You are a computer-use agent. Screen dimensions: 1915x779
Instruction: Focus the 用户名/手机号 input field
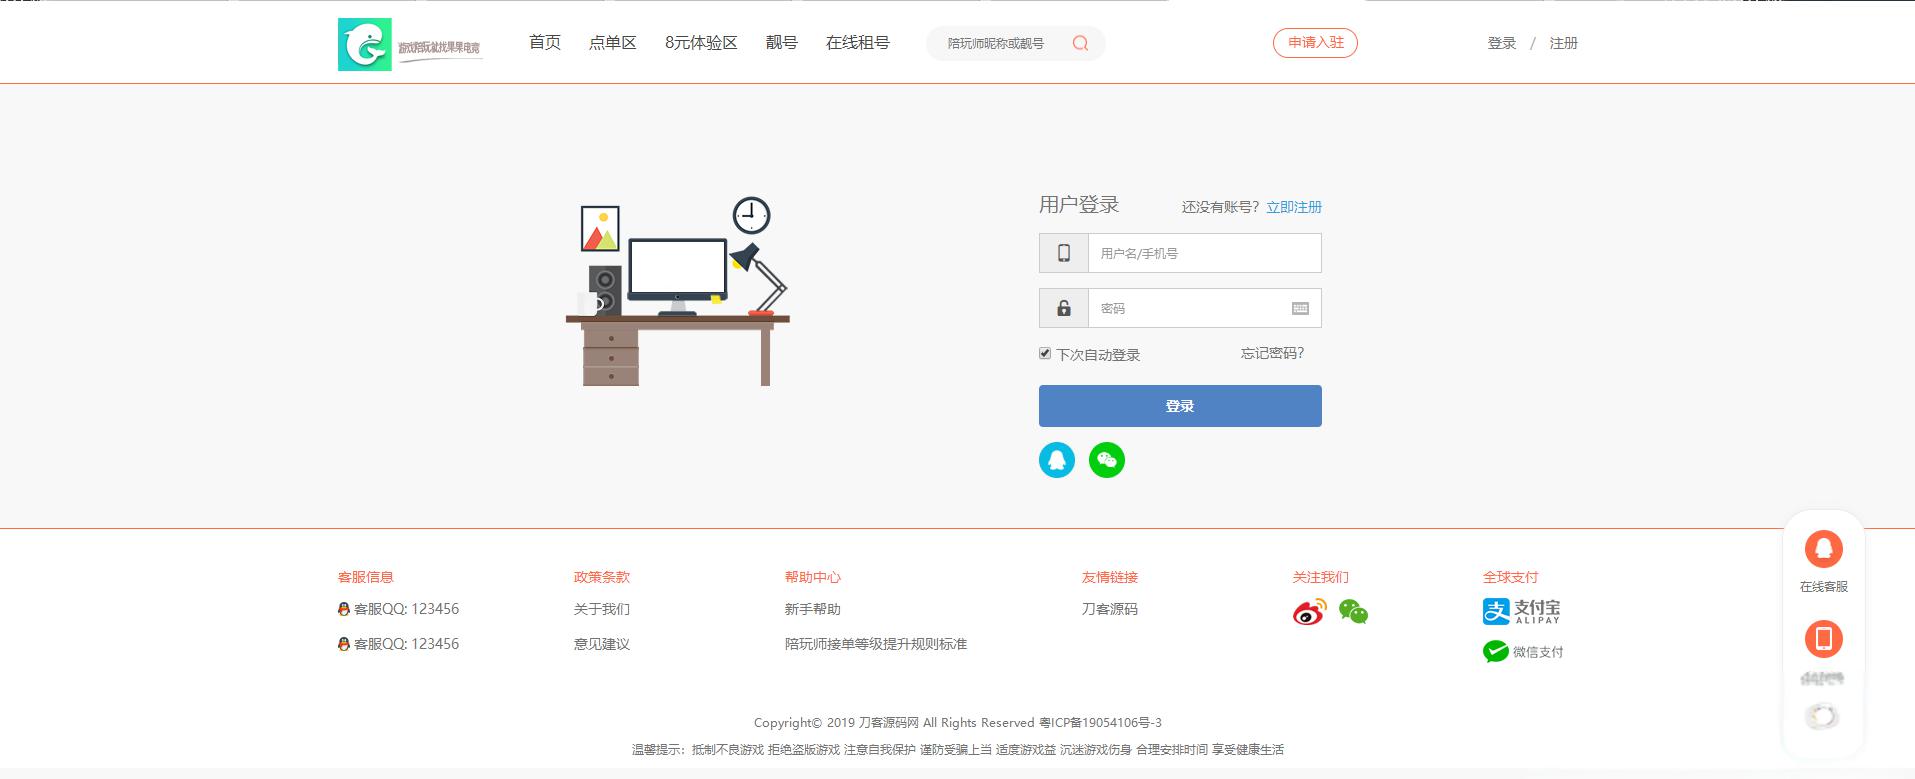coord(1204,253)
